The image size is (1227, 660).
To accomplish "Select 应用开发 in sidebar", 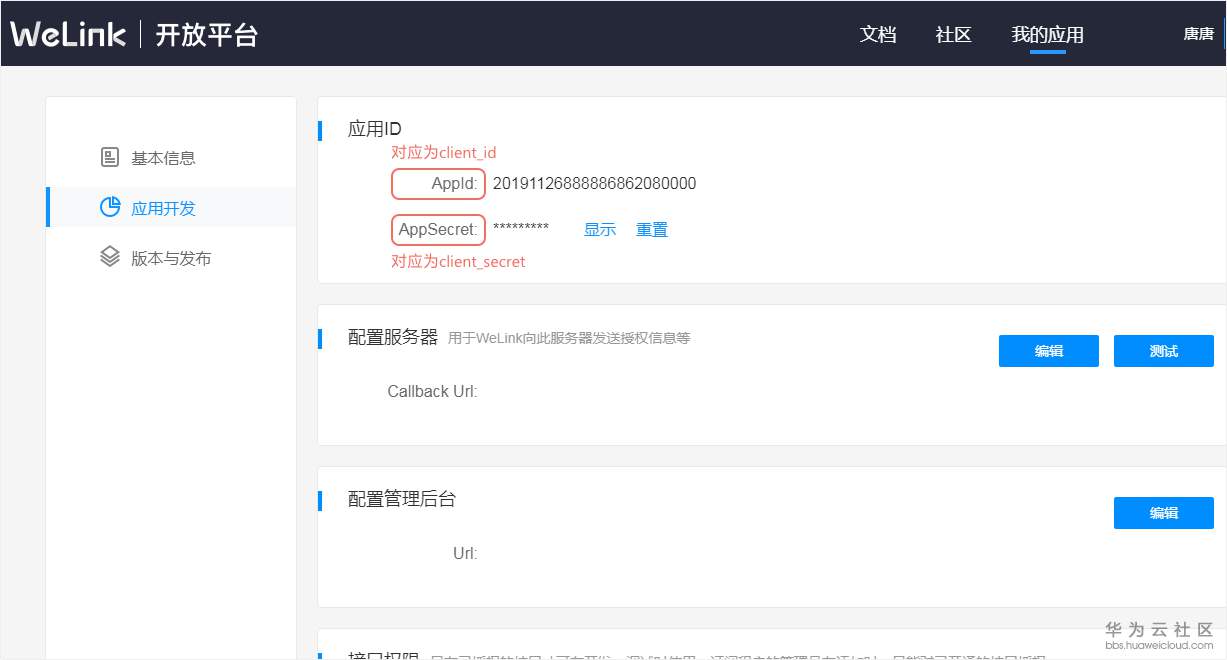I will pos(163,208).
